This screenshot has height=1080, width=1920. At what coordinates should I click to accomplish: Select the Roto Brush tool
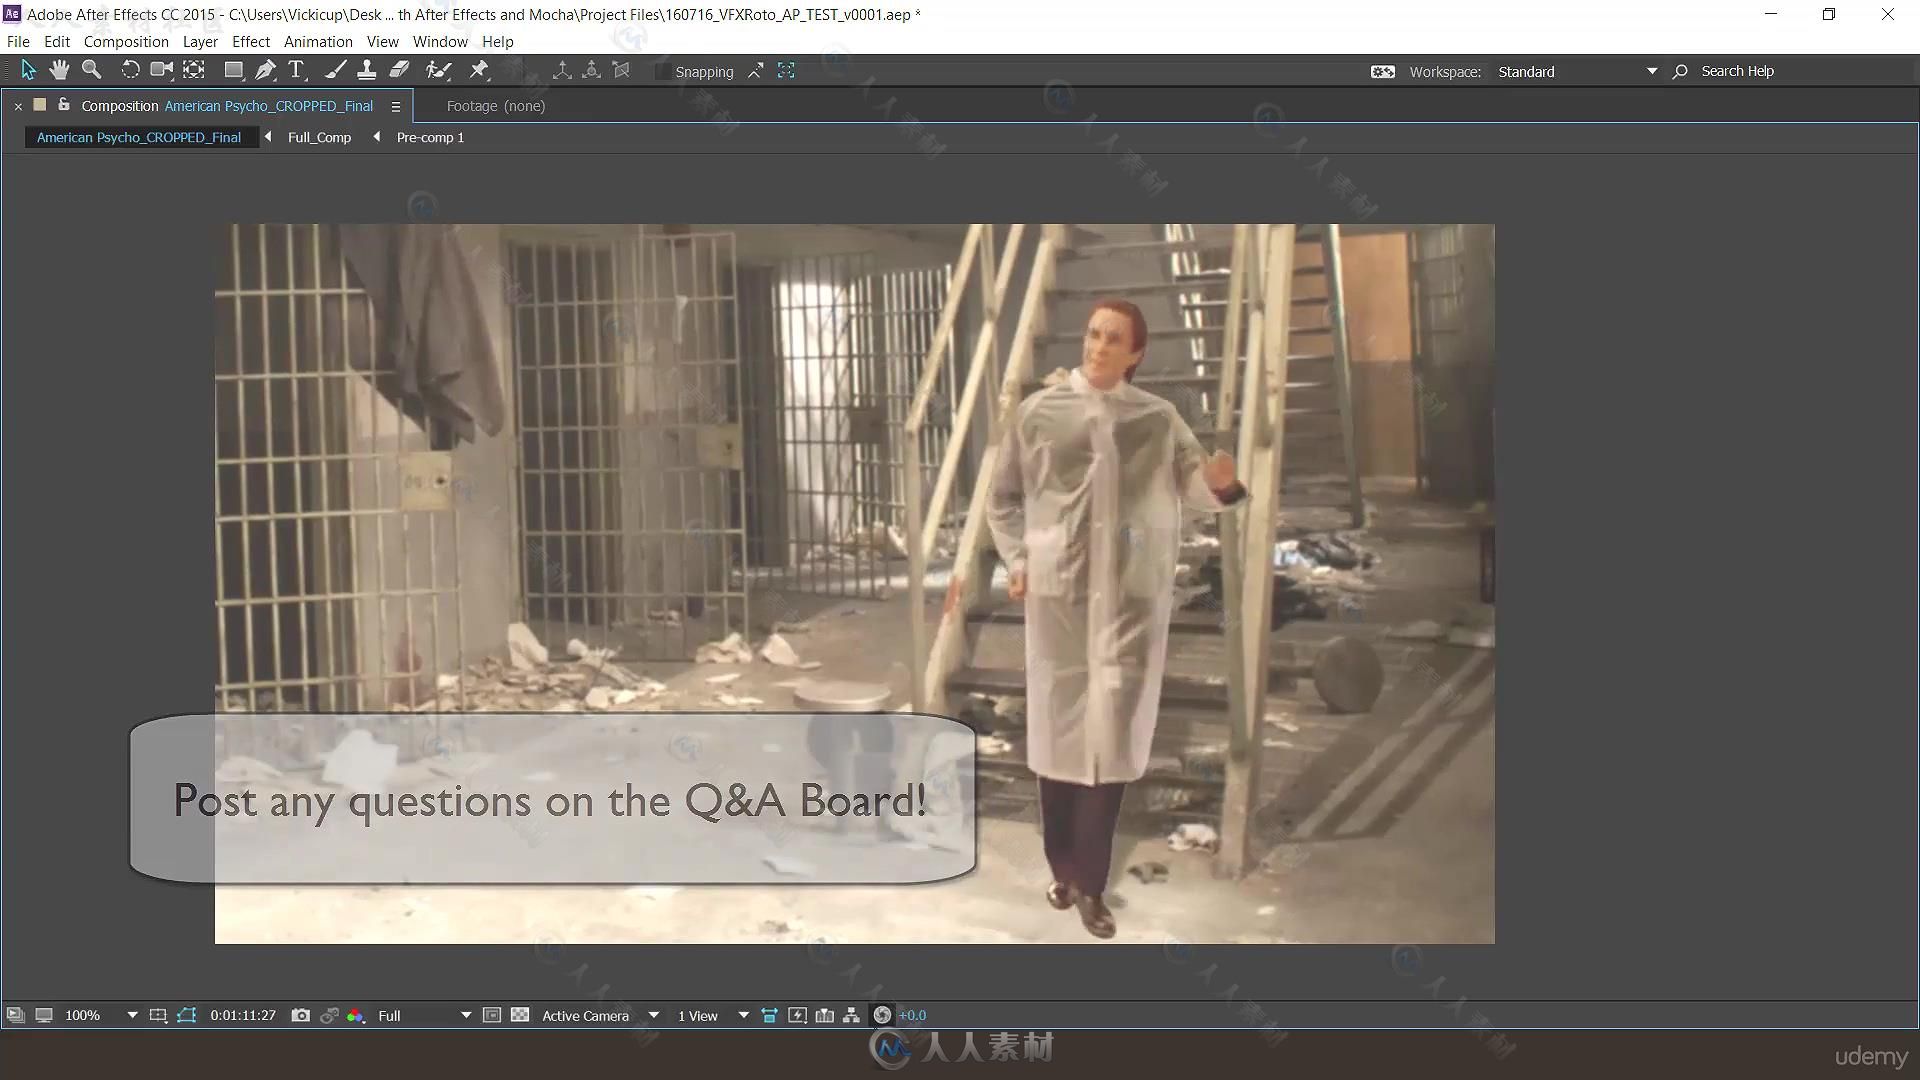pos(438,70)
